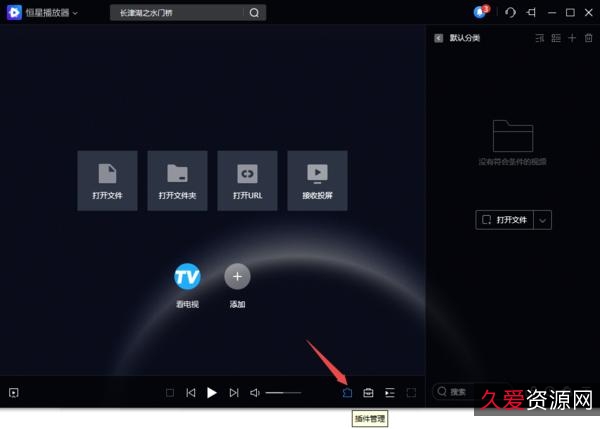Click the 打开文件 button in the playlist panel

tap(505, 220)
